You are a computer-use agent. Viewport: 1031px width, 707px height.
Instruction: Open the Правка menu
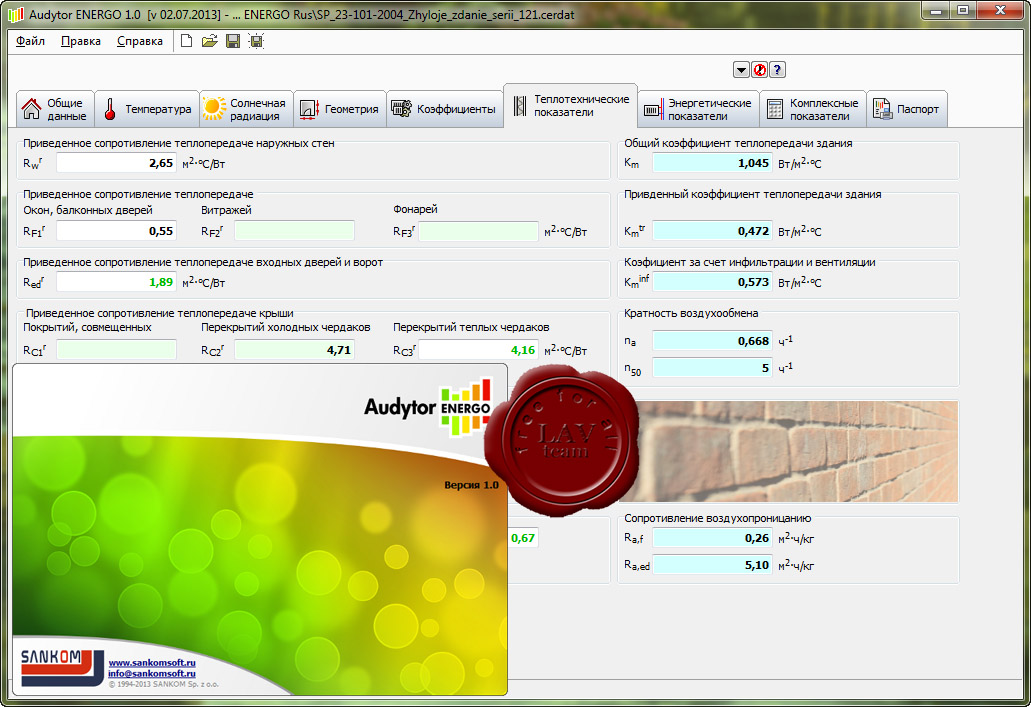81,41
